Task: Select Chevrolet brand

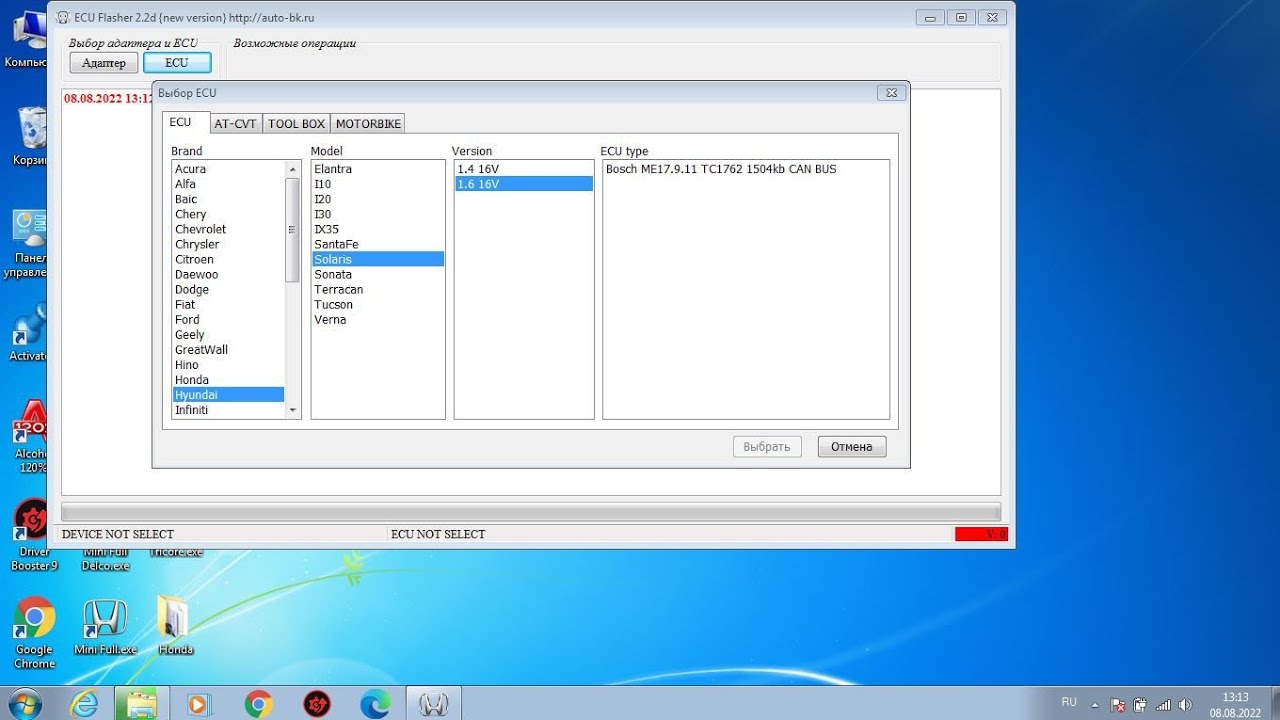Action: [228, 229]
